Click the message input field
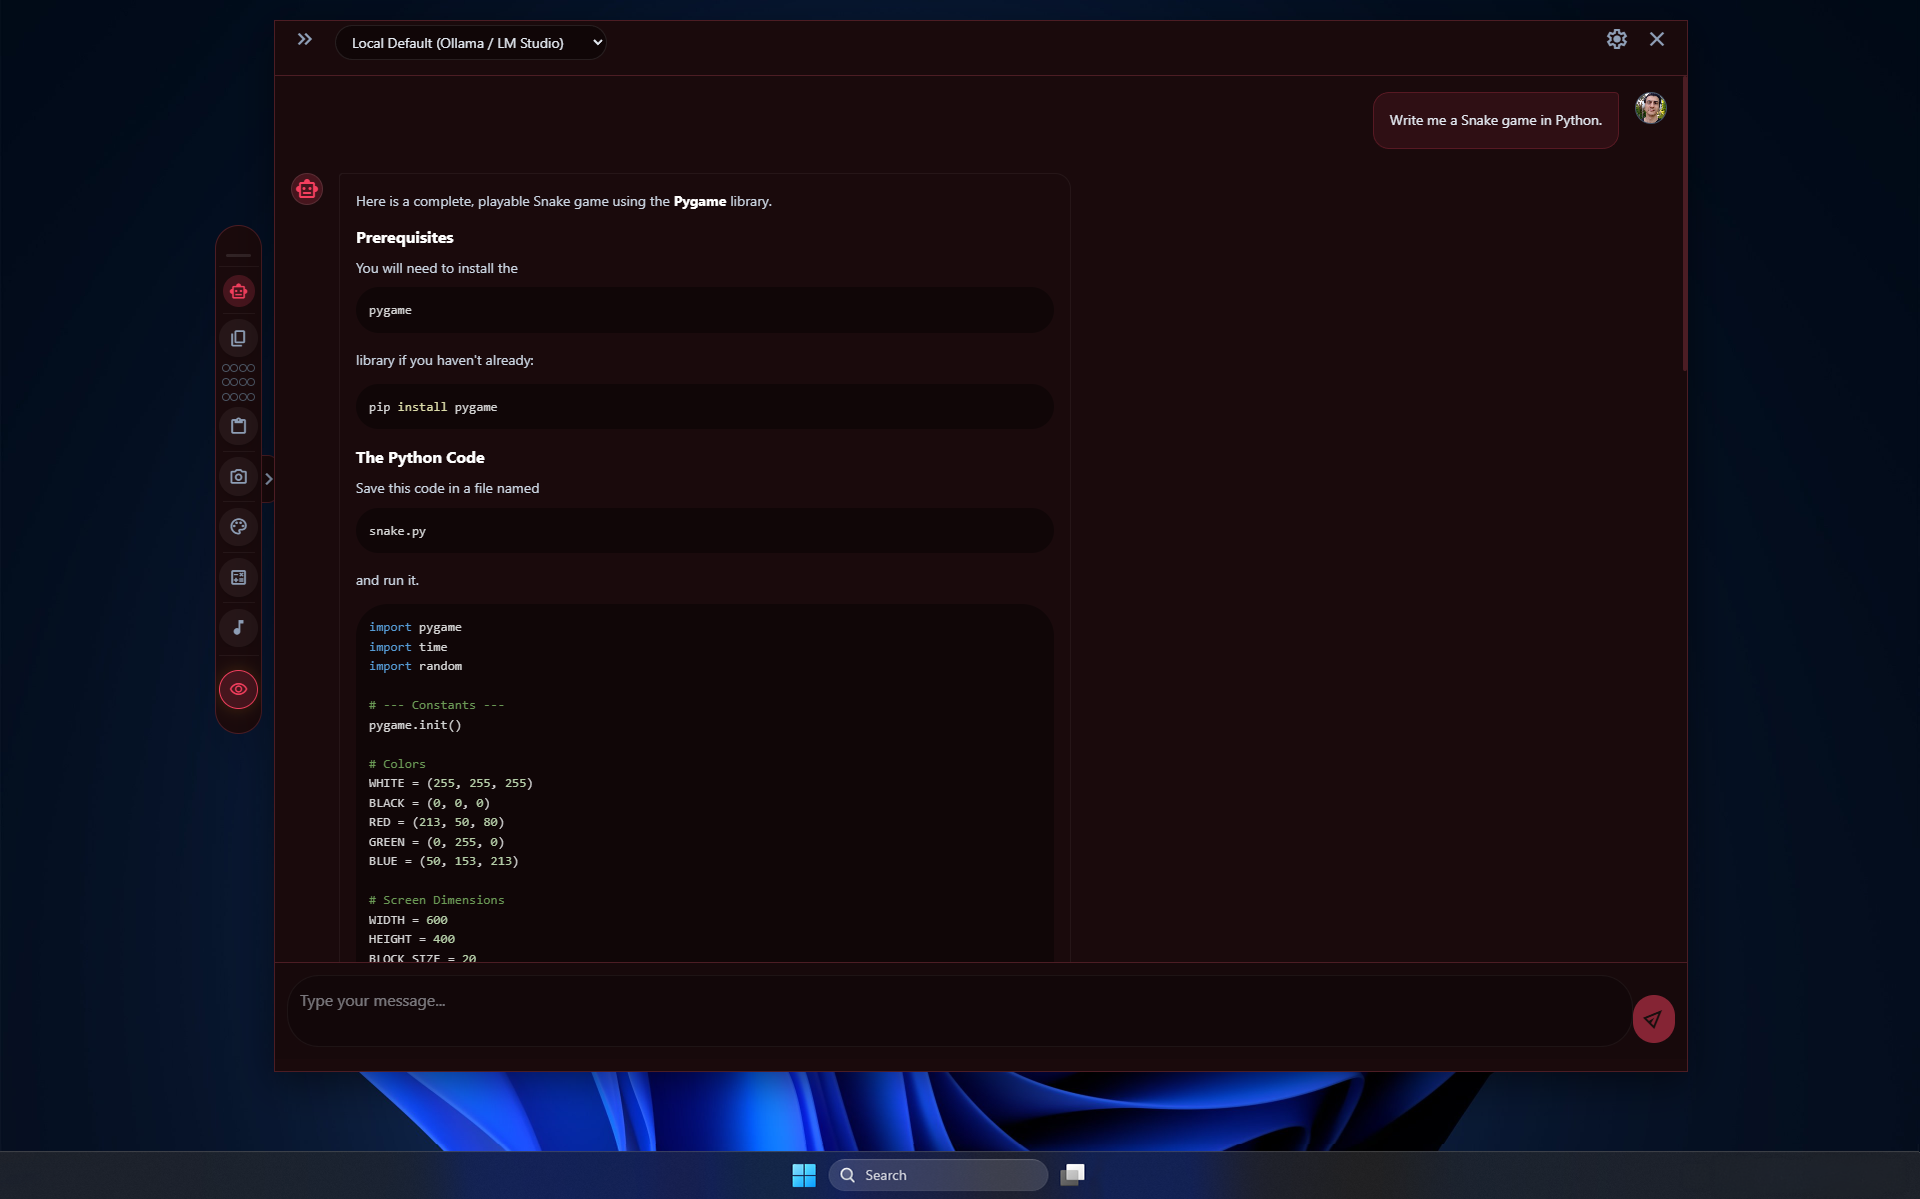 958,1012
